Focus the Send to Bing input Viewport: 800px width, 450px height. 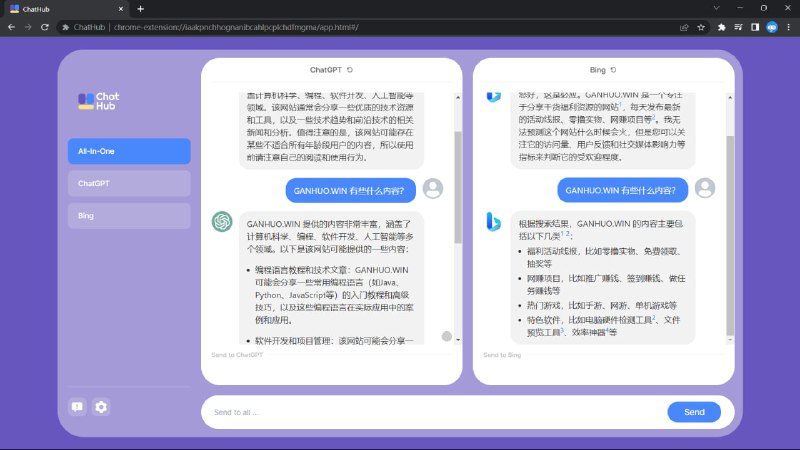pyautogui.click(x=603, y=355)
